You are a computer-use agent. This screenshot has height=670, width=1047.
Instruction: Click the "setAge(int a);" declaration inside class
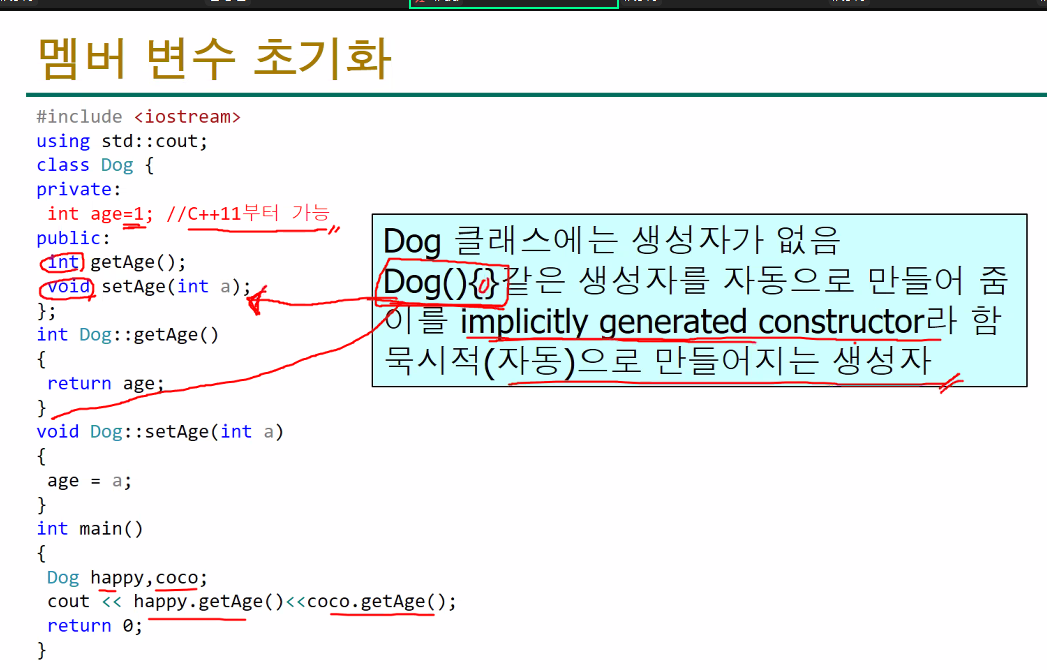(x=176, y=287)
